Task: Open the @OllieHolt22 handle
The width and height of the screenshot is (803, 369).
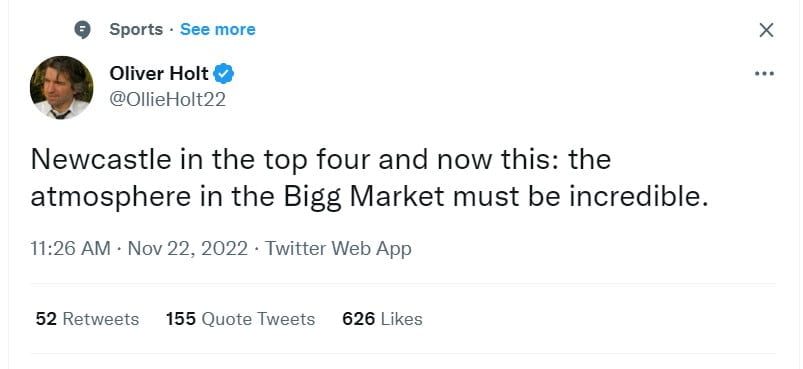Action: [x=167, y=99]
